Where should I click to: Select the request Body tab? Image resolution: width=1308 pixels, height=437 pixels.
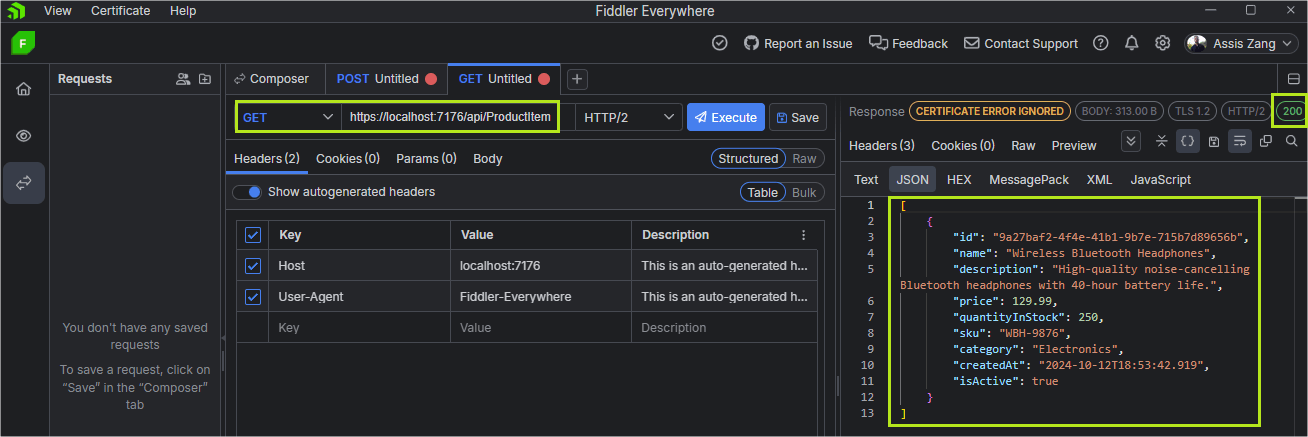487,159
